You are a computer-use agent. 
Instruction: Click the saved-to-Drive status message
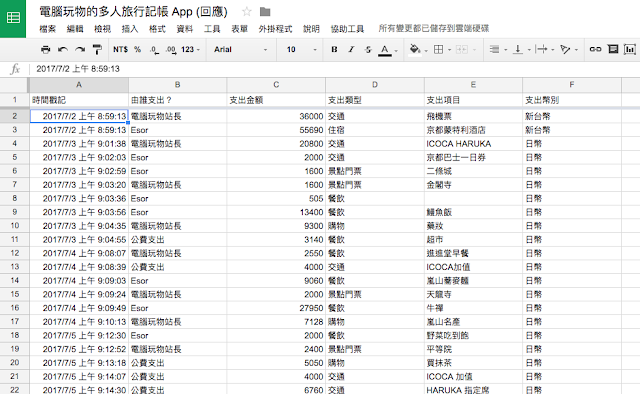point(433,28)
